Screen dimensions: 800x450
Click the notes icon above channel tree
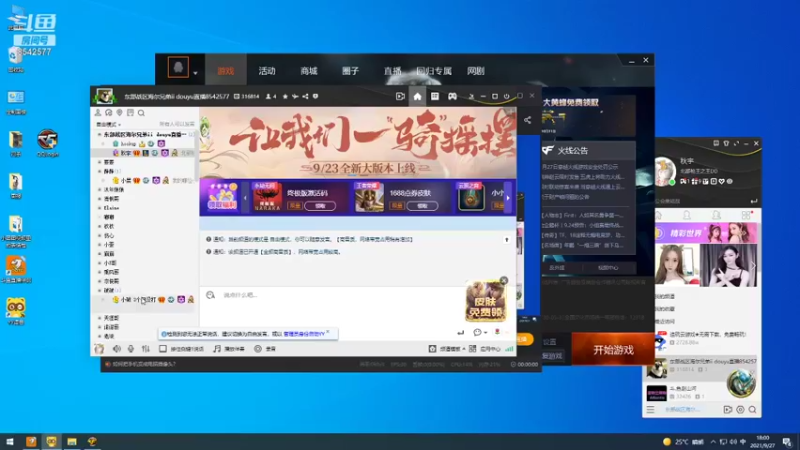coord(130,113)
